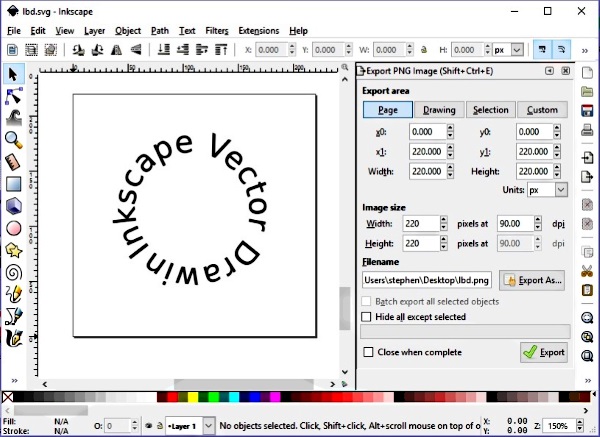Screen dimensions: 600x437
Task: Open the File menu
Action: [x=14, y=31]
